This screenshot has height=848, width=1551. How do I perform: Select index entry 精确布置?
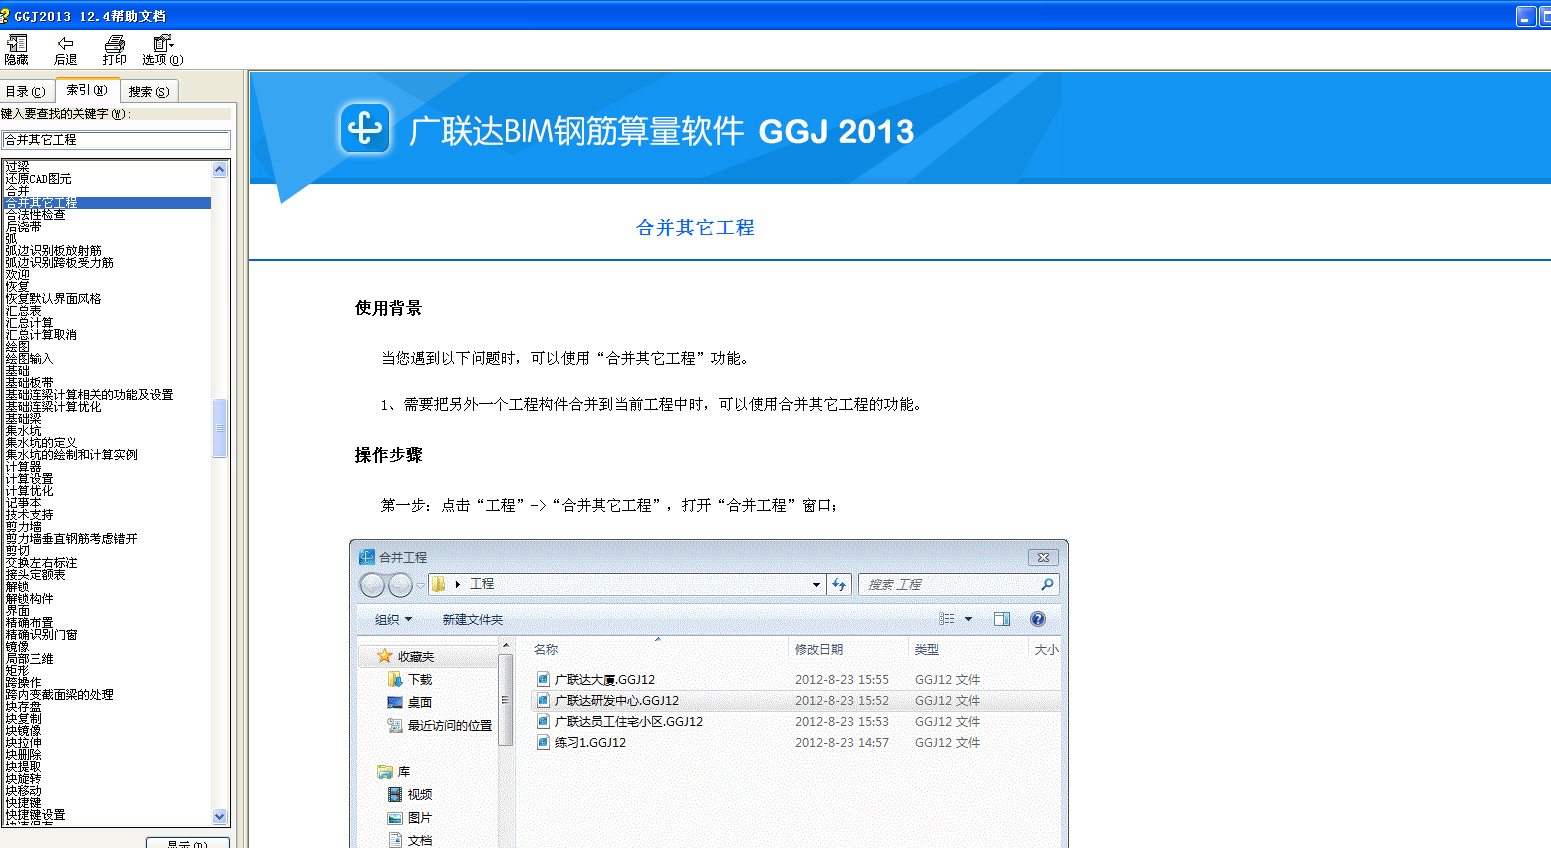click(29, 623)
